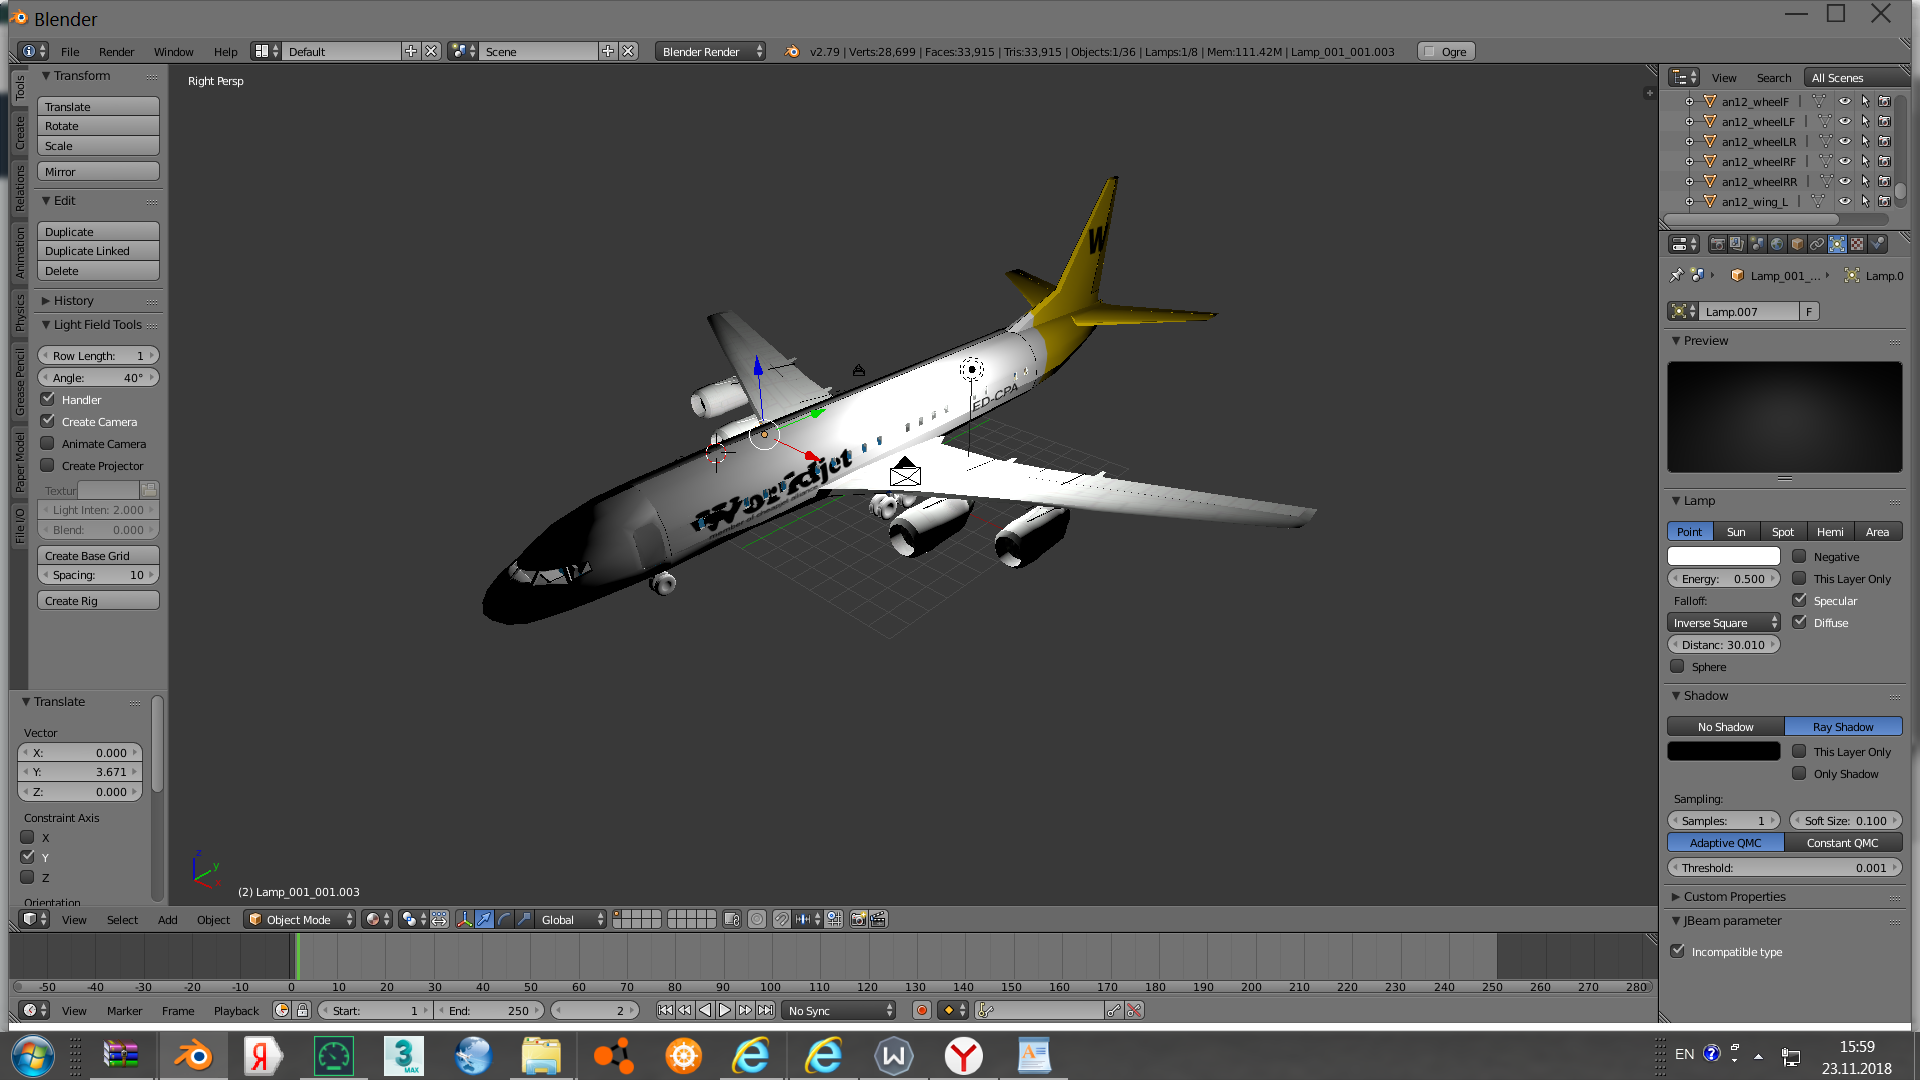Screen dimensions: 1920x1080
Task: Click play animation forward button in timeline
Action: [725, 1010]
